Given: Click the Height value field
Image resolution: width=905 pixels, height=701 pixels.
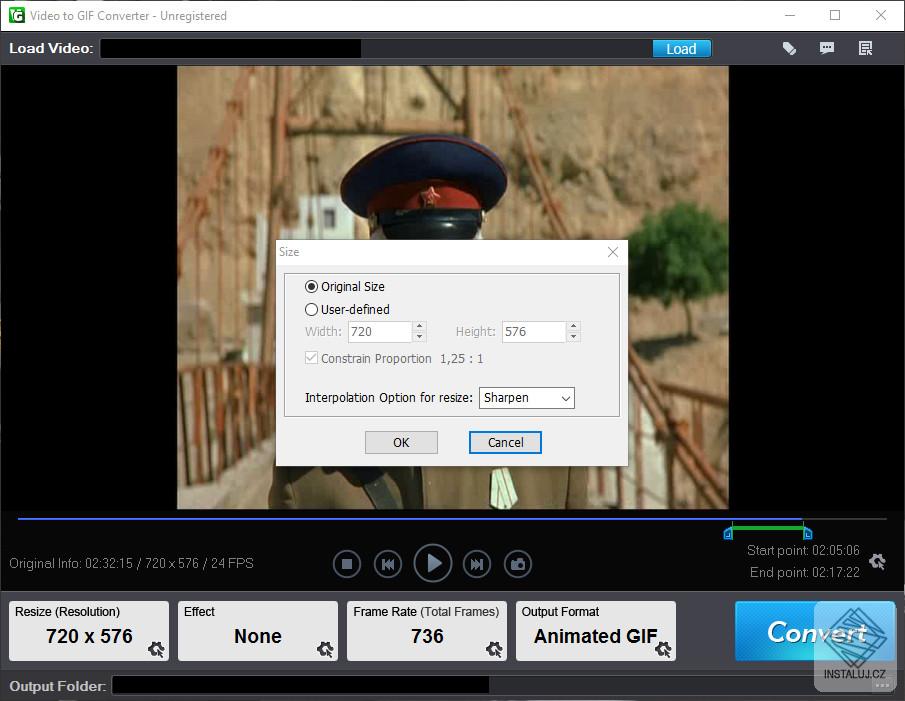Looking at the screenshot, I should (534, 332).
